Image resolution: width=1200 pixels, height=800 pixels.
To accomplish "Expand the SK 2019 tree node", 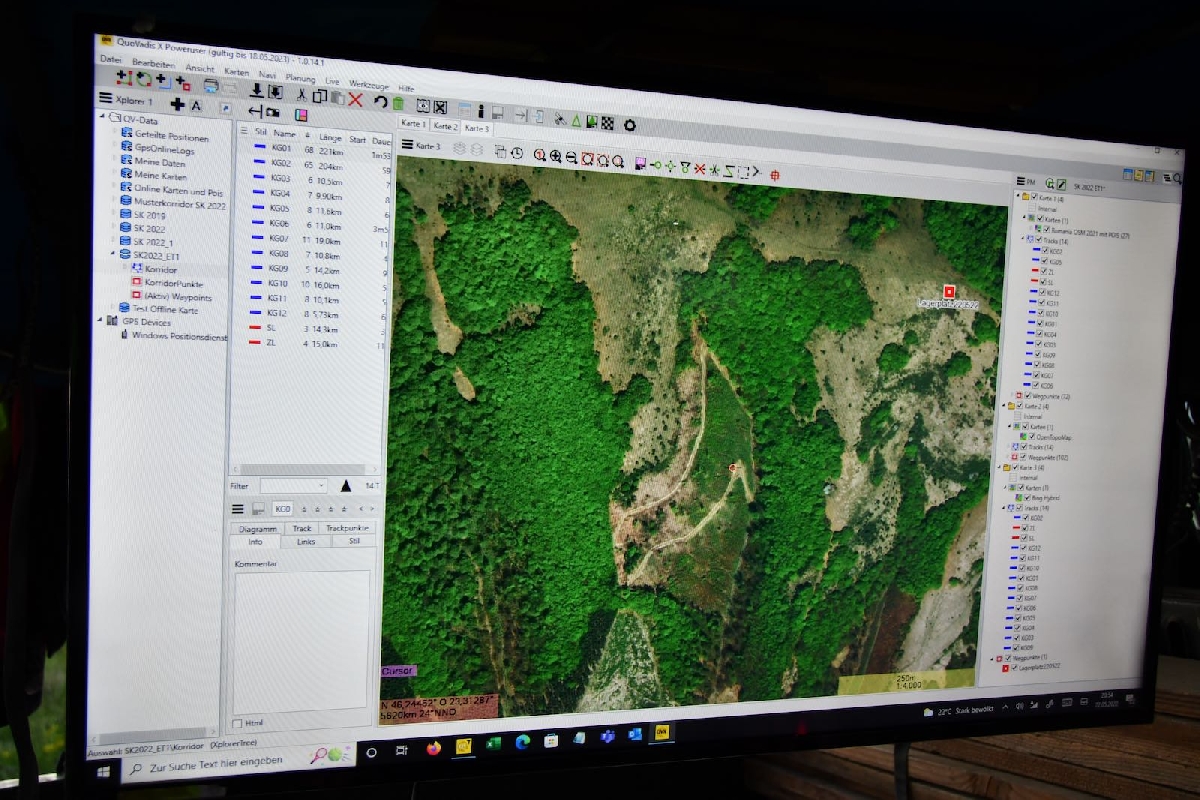I will (114, 214).
